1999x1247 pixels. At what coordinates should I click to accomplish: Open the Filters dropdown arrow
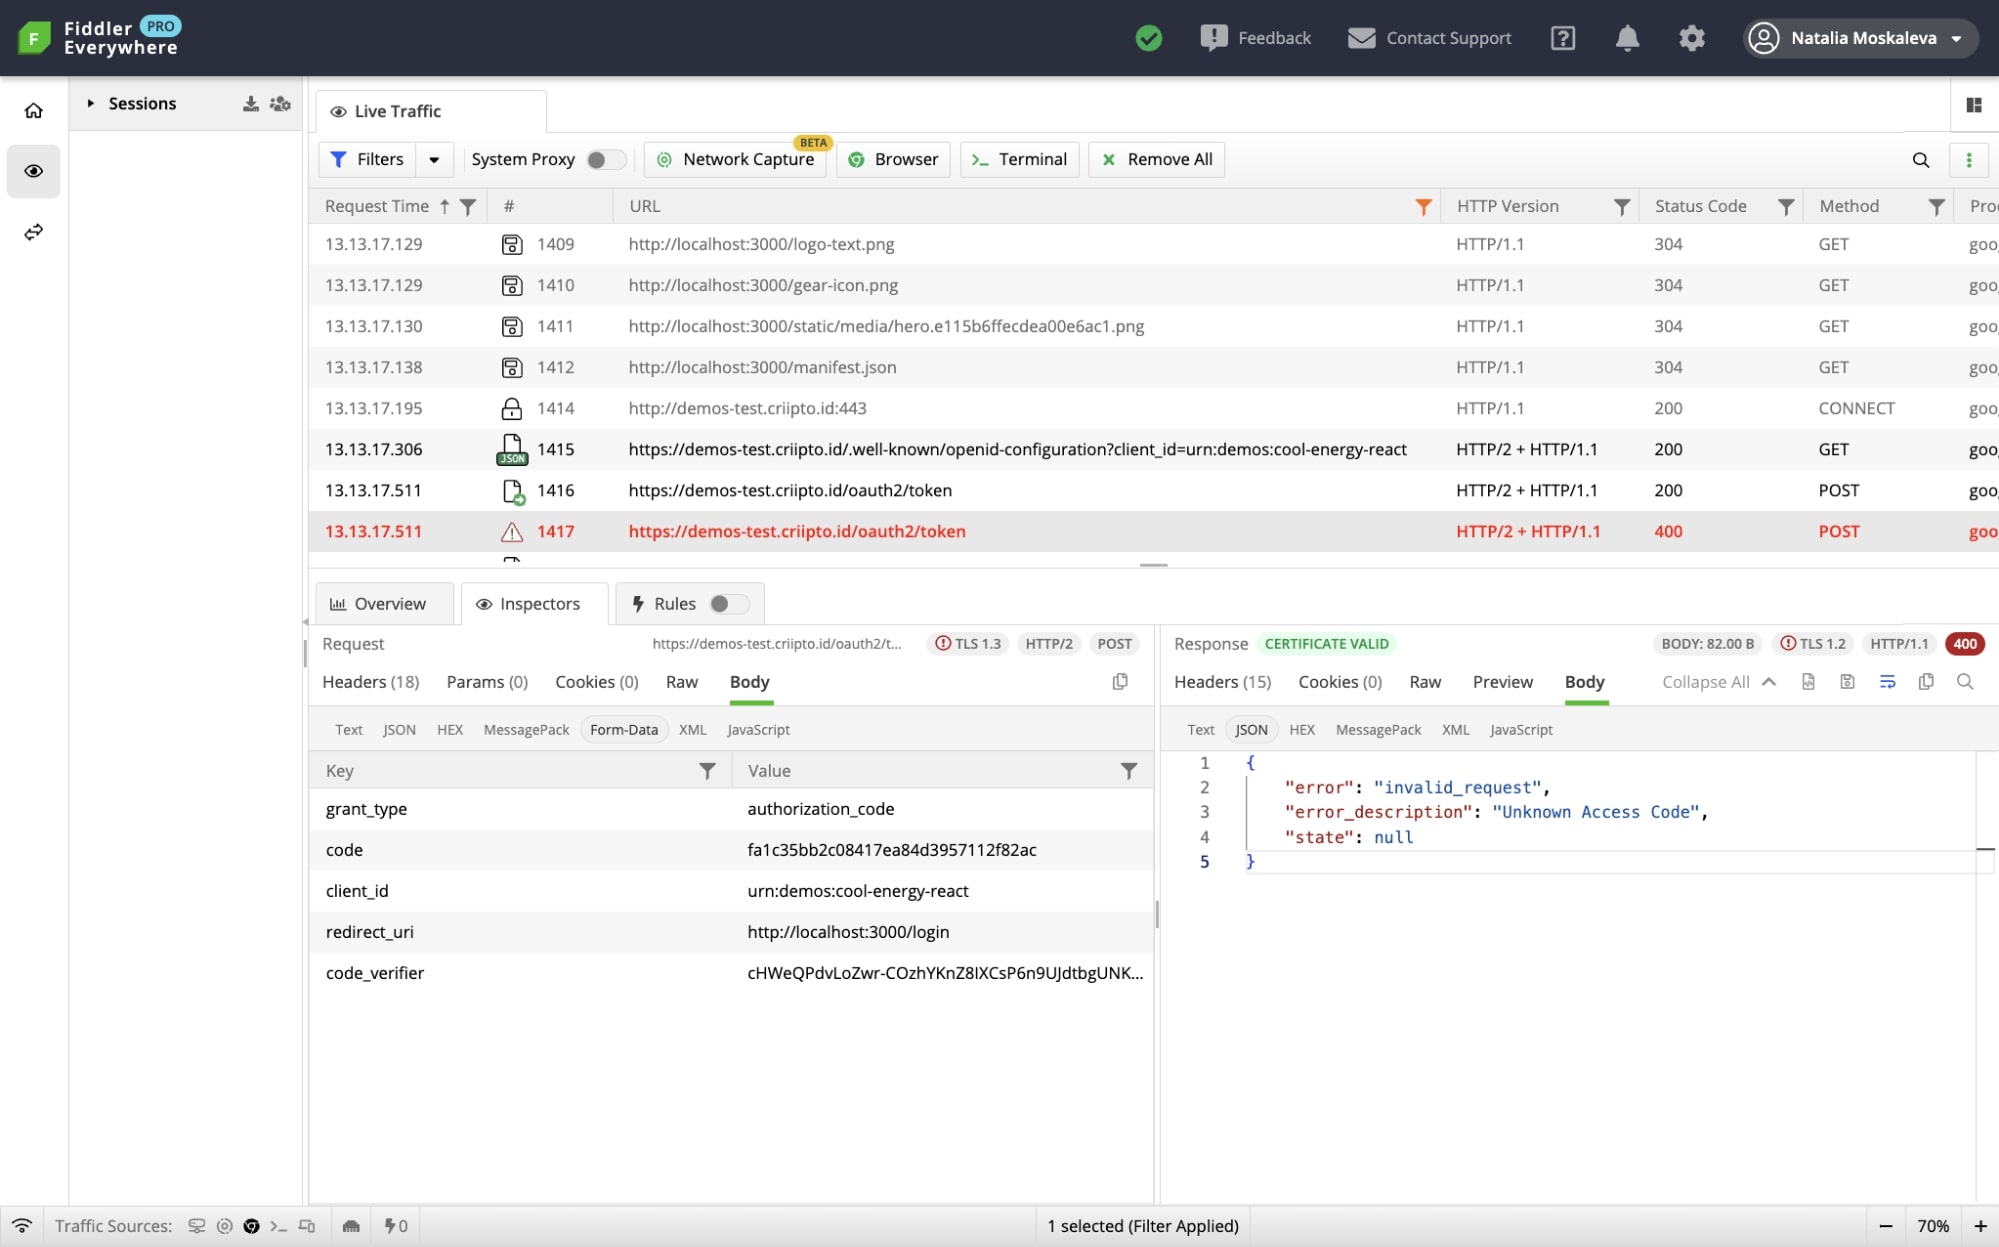(x=434, y=159)
